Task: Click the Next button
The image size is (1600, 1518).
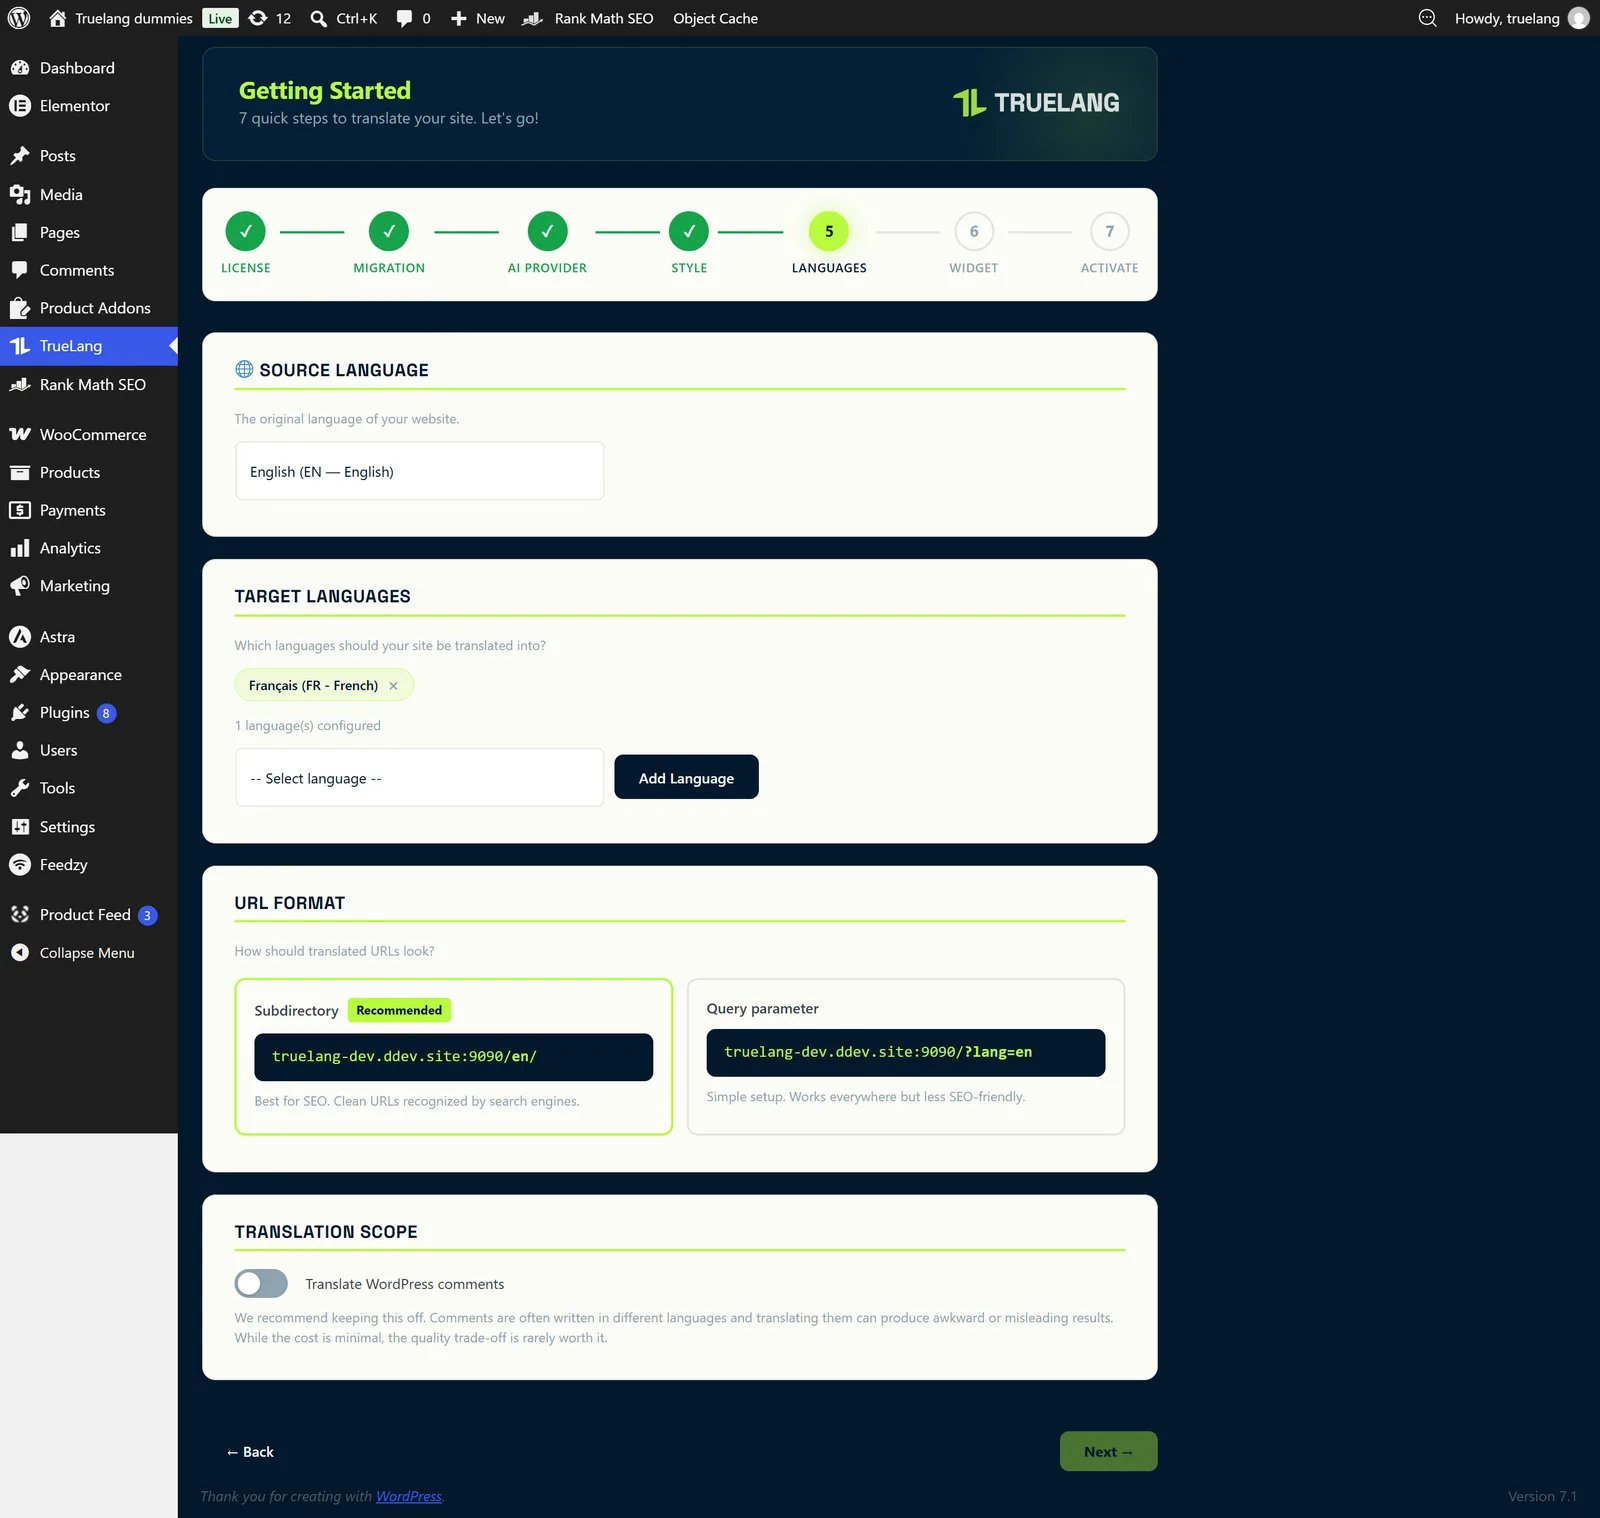Action: (1109, 1451)
